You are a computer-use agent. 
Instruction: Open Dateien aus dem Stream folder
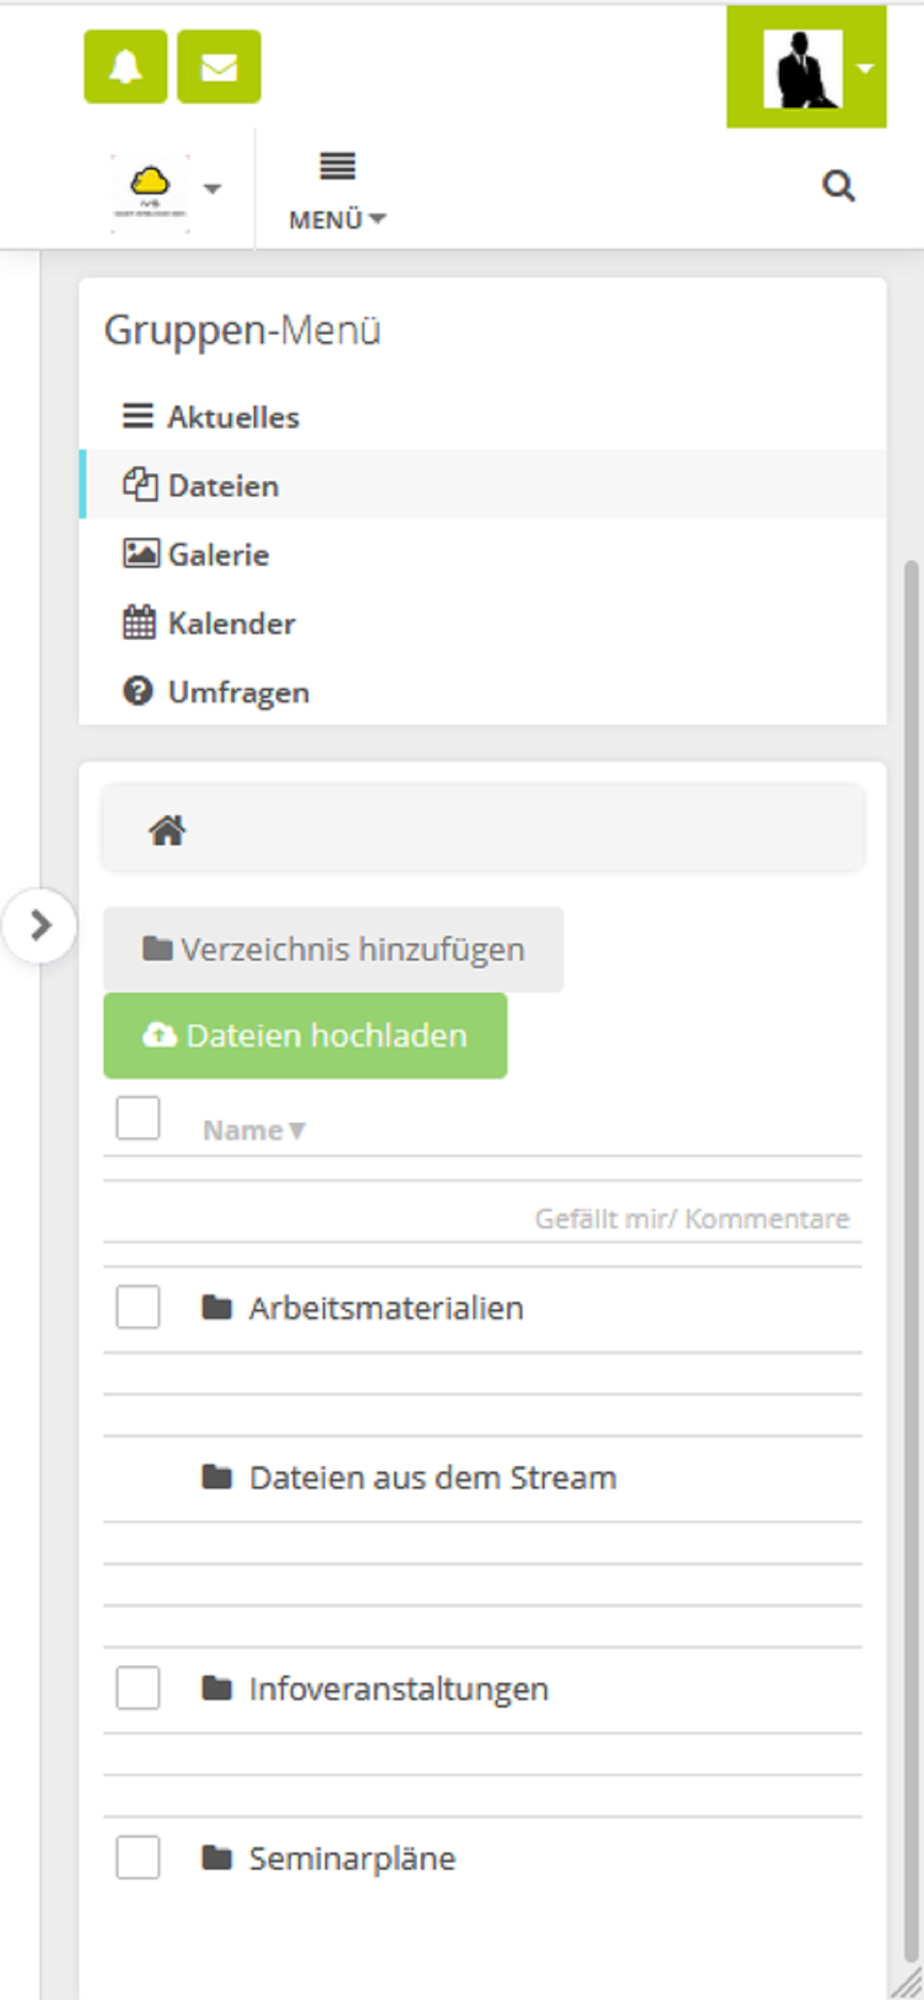point(432,1477)
